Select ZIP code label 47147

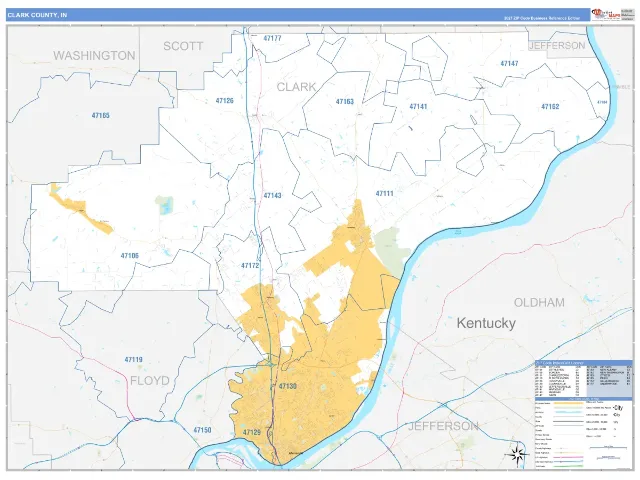(509, 63)
